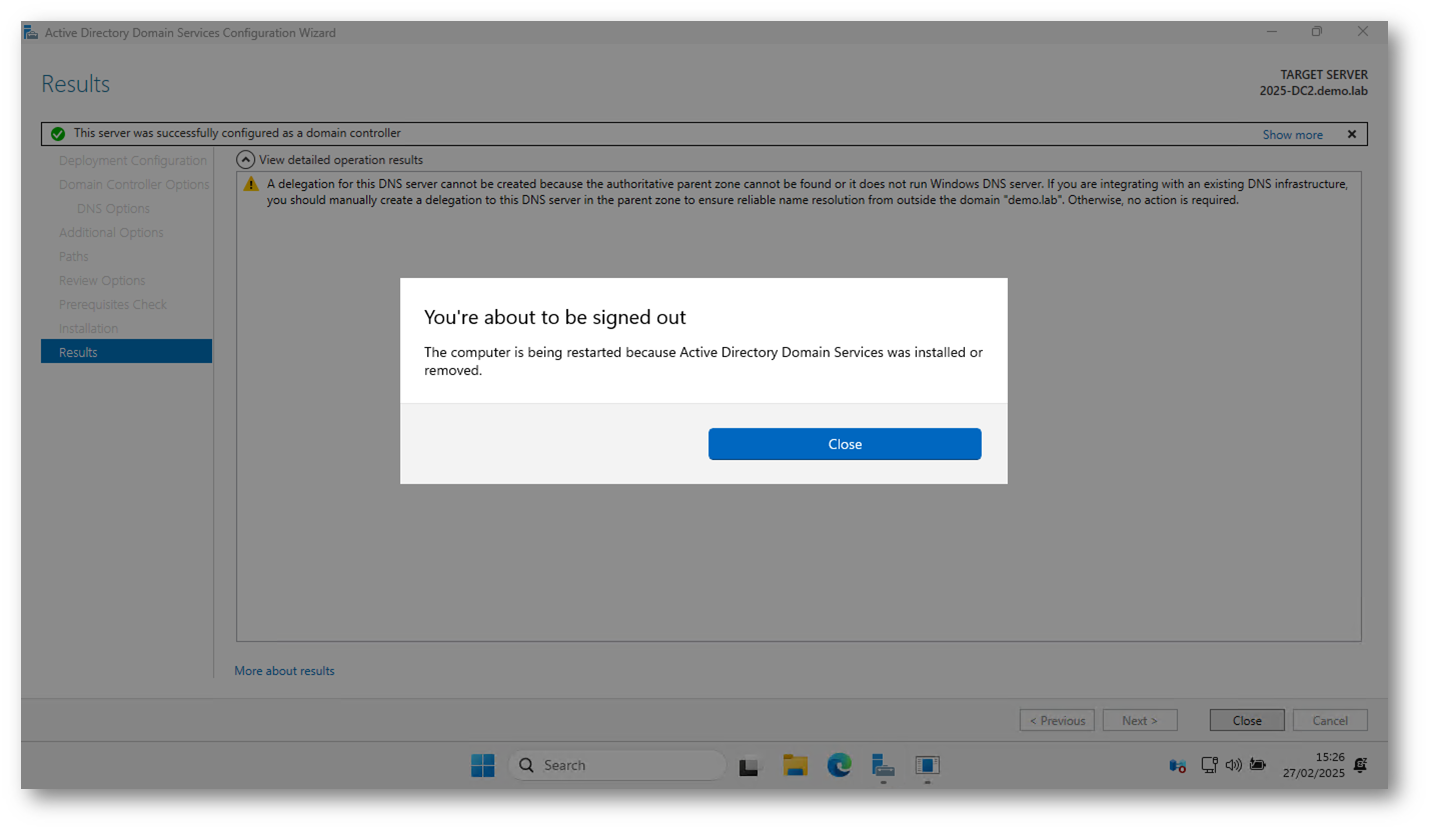
Task: Select the Paths step
Action: coord(73,257)
